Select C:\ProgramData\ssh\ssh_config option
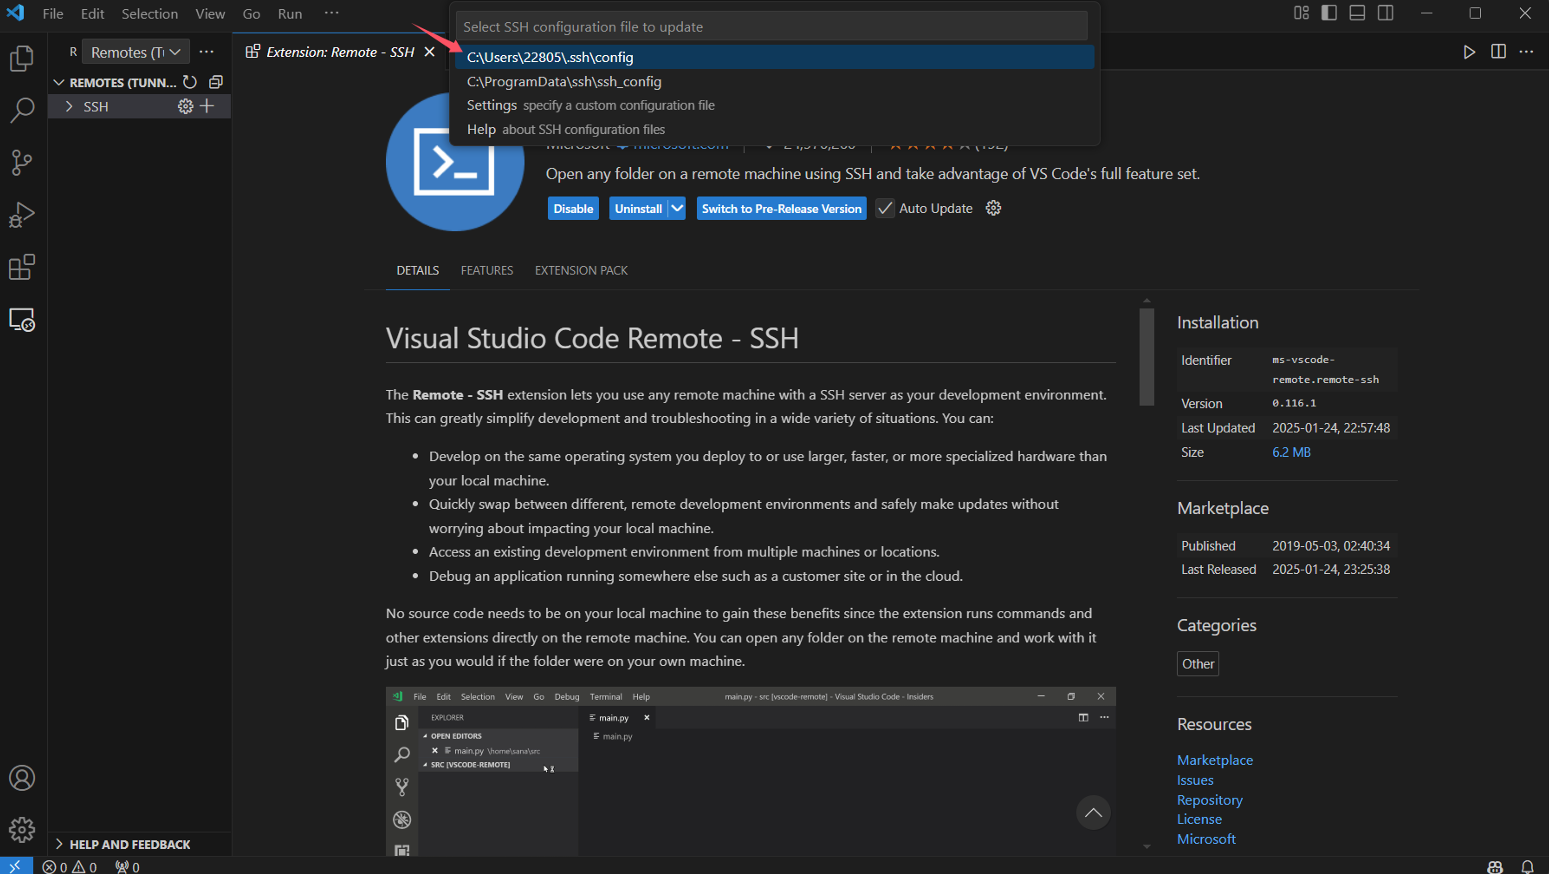 coord(564,81)
